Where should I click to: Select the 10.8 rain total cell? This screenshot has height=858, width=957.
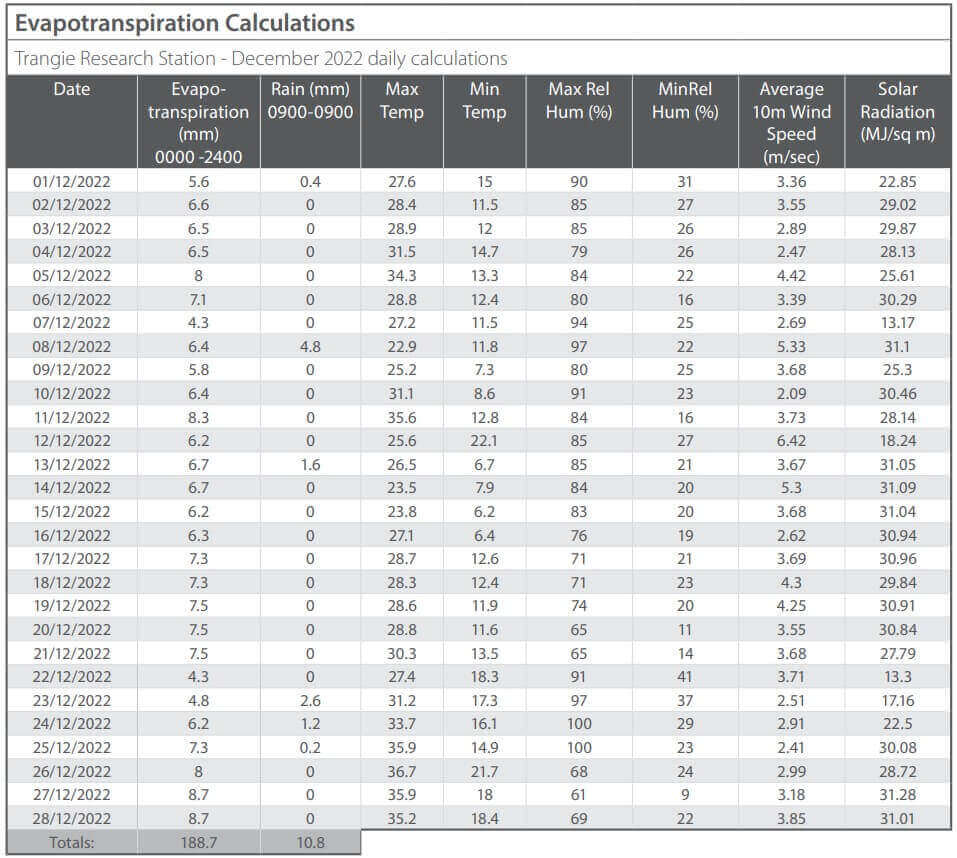point(310,842)
